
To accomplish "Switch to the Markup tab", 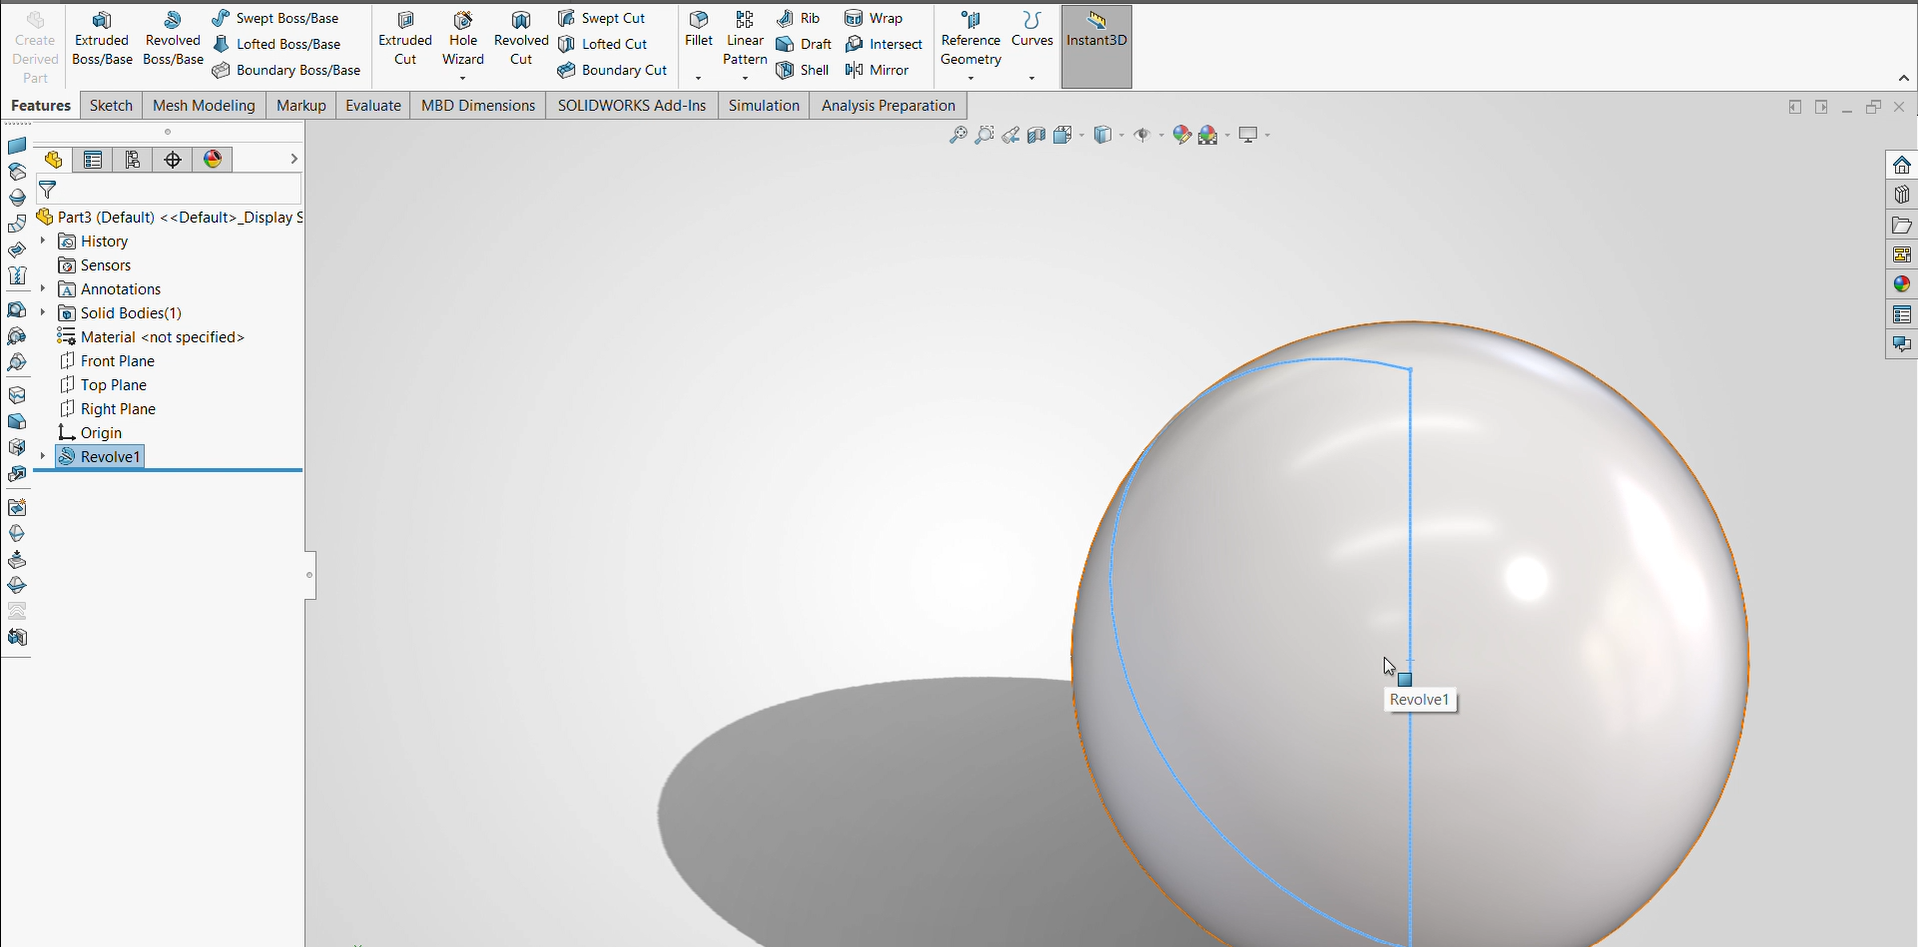I will (x=301, y=105).
